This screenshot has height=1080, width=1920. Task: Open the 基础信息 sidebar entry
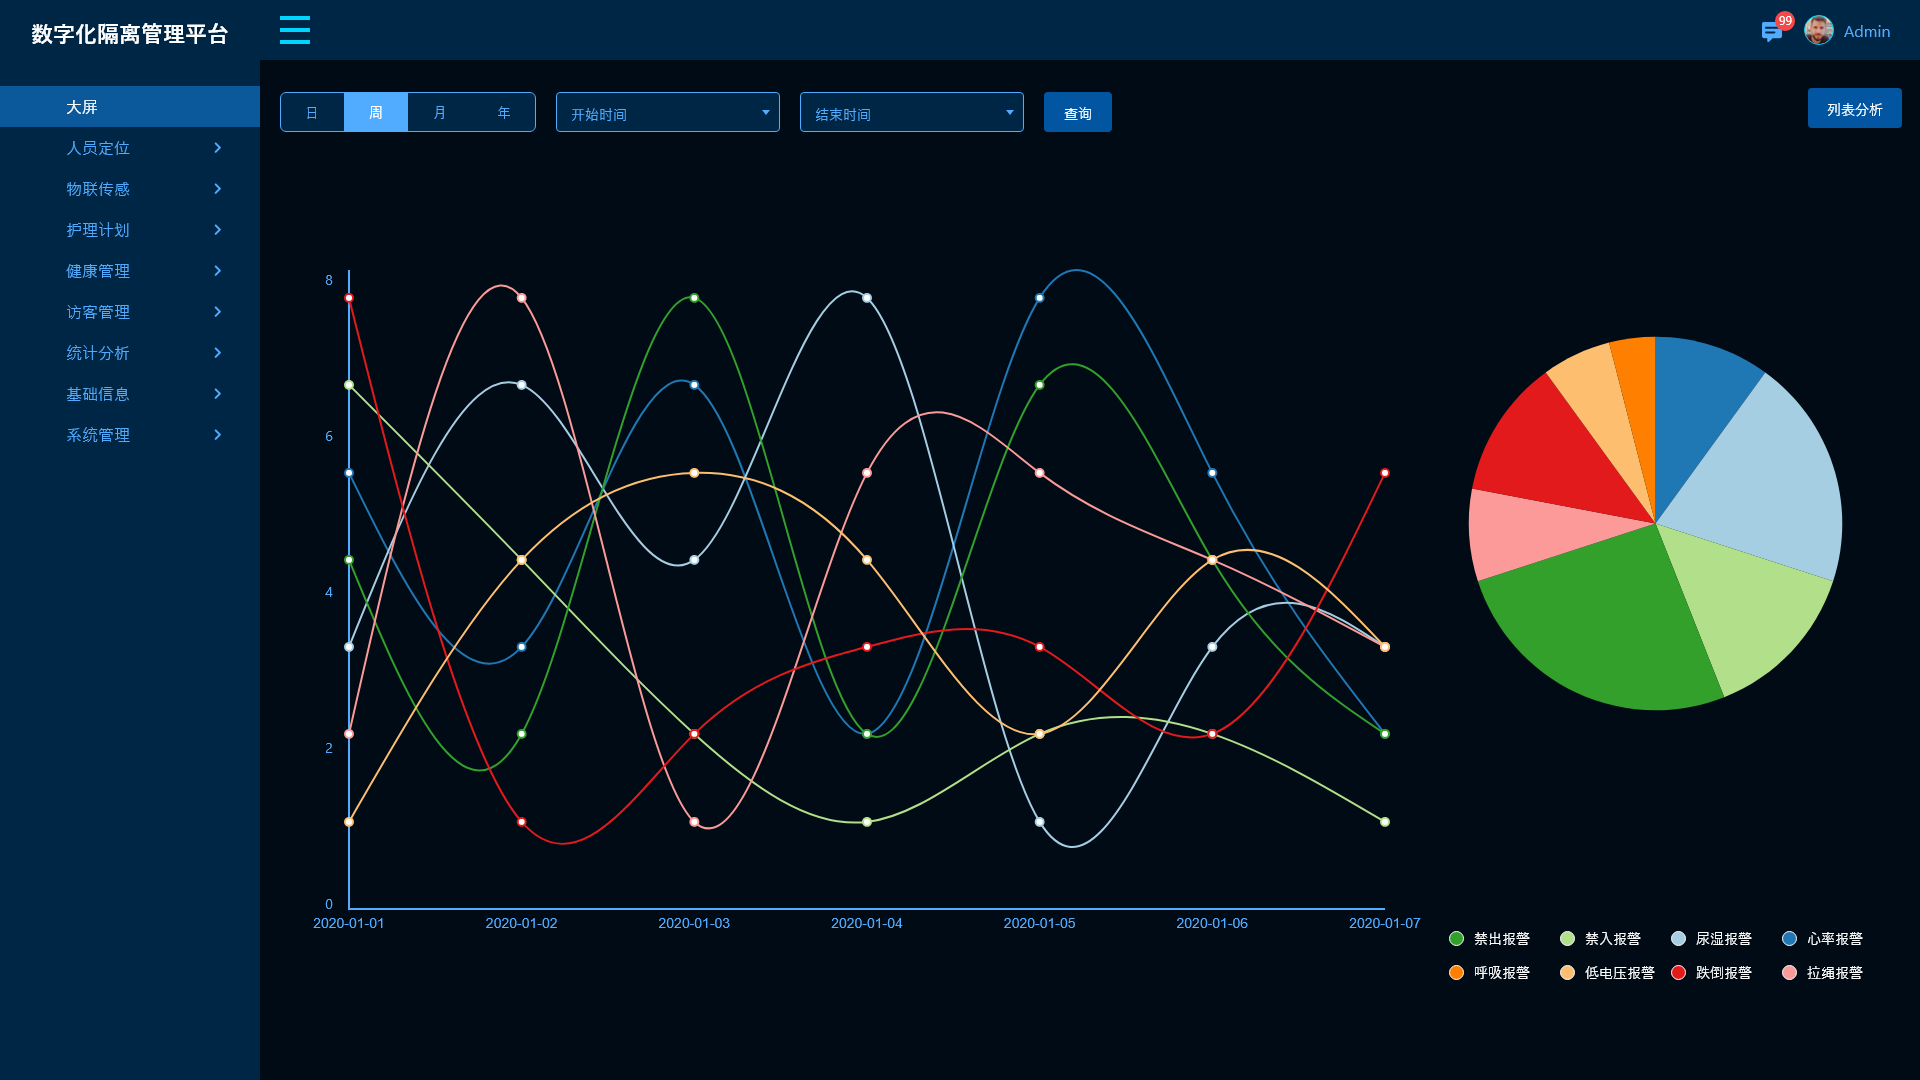[130, 394]
